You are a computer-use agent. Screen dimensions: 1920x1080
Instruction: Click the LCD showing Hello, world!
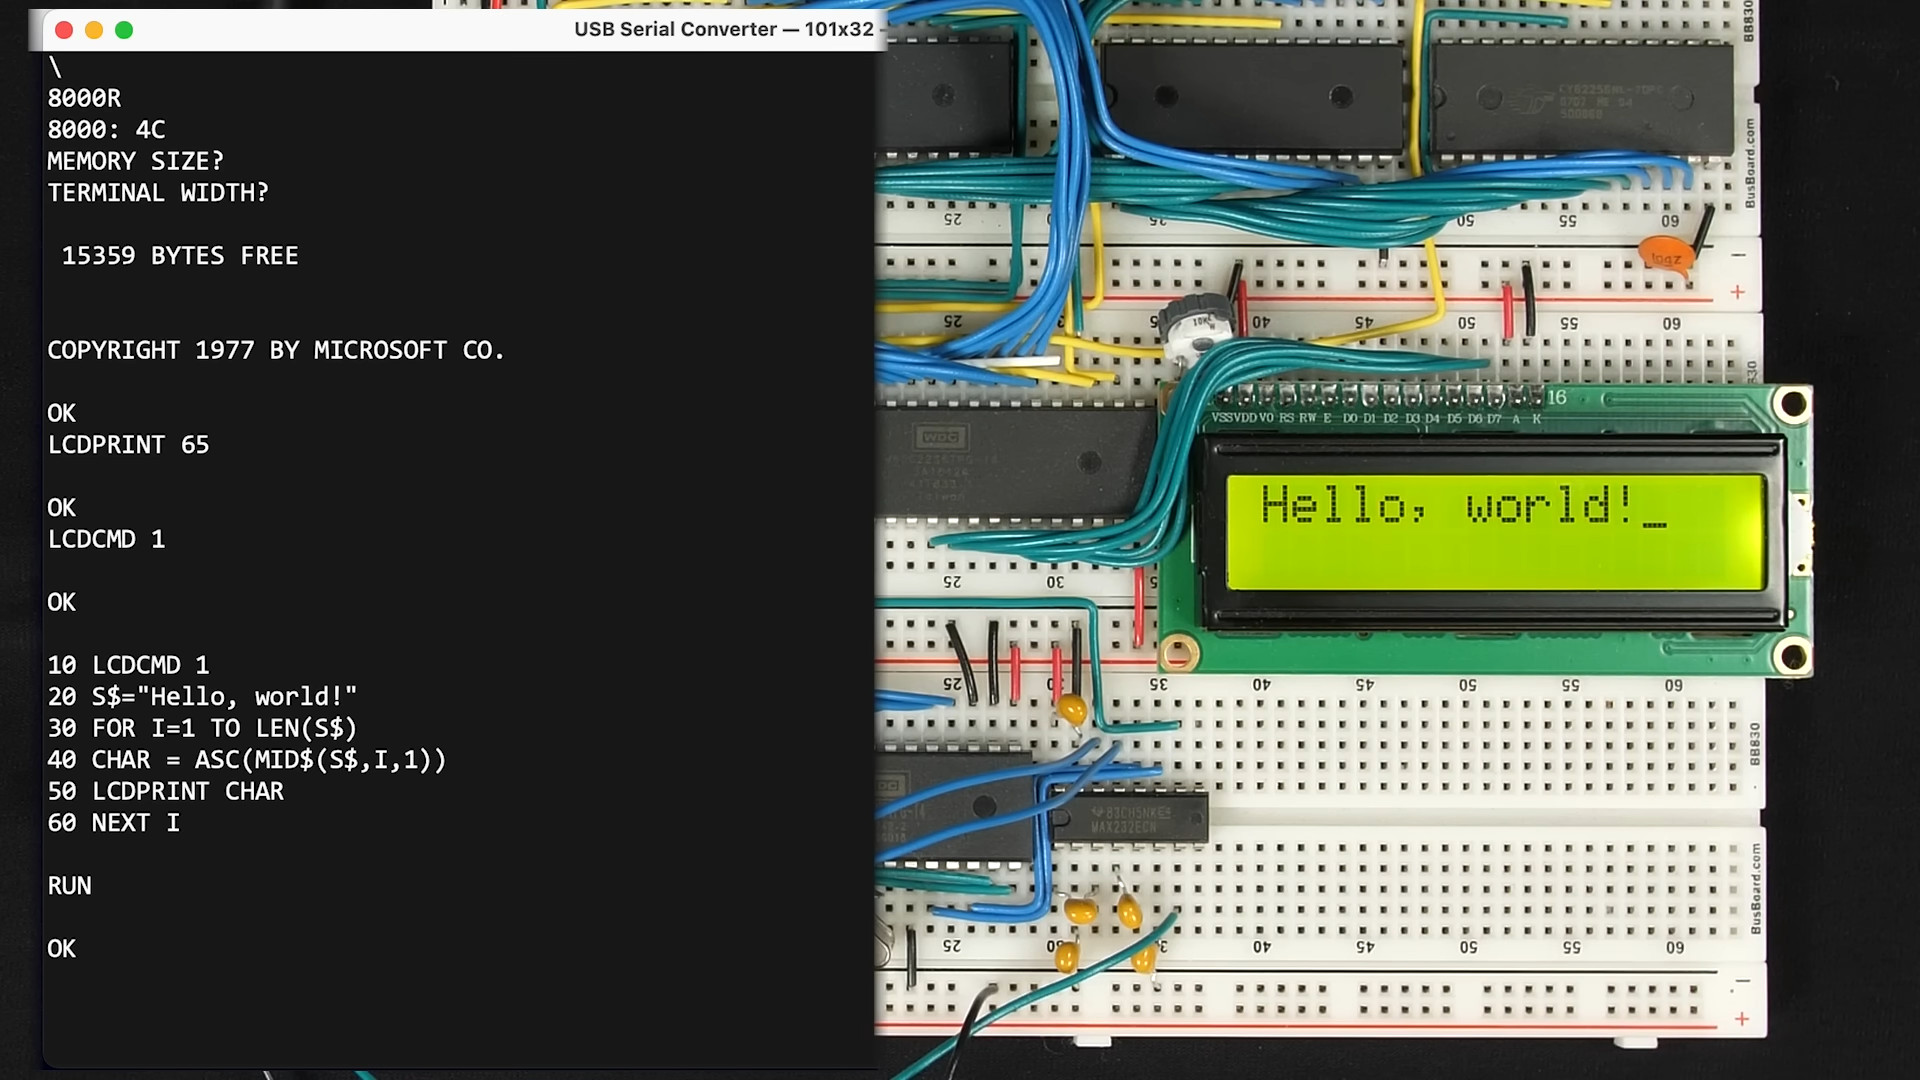tap(1495, 530)
